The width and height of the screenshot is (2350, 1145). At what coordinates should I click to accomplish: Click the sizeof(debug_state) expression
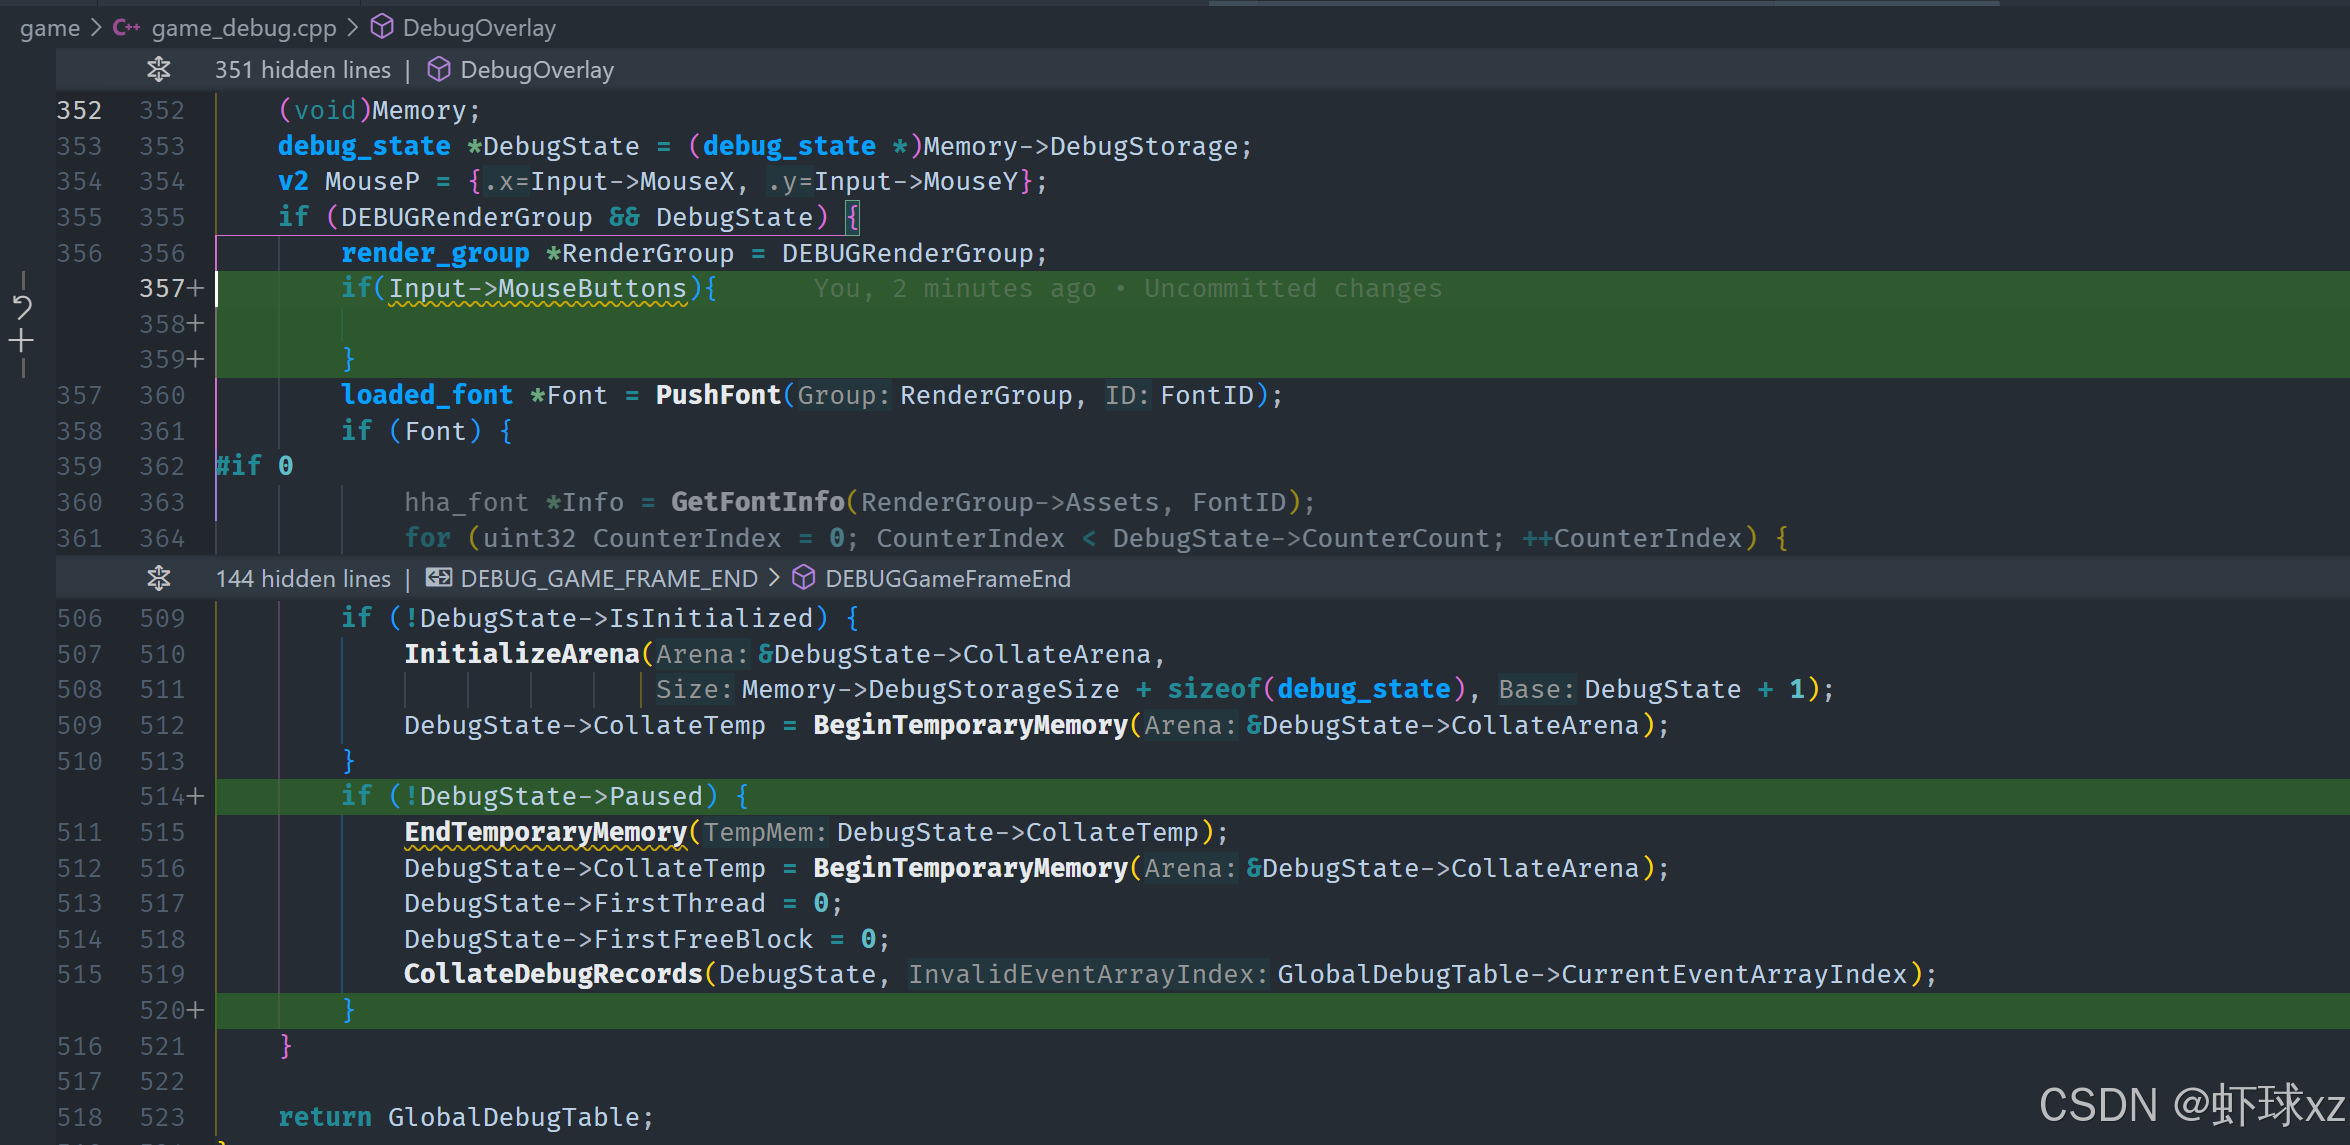tap(1317, 690)
